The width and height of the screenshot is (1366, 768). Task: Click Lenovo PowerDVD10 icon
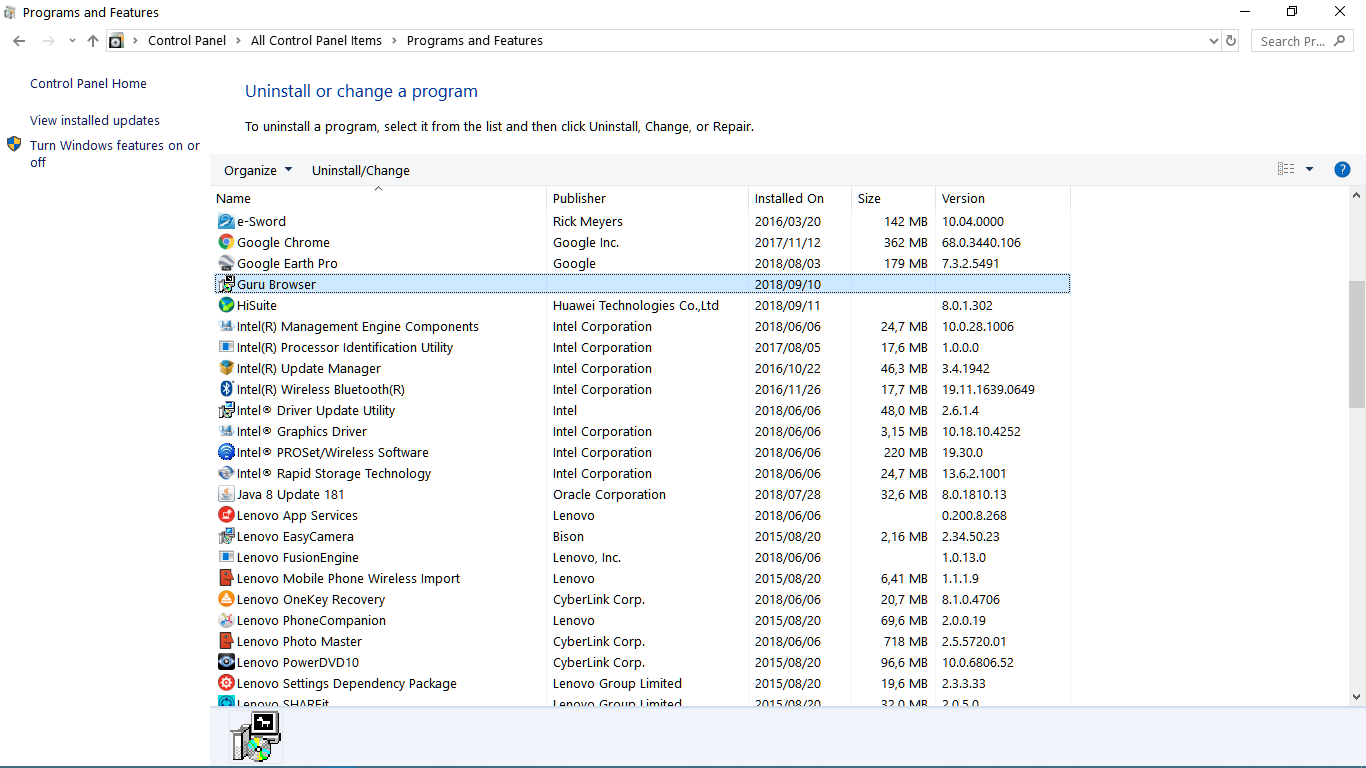click(x=226, y=662)
